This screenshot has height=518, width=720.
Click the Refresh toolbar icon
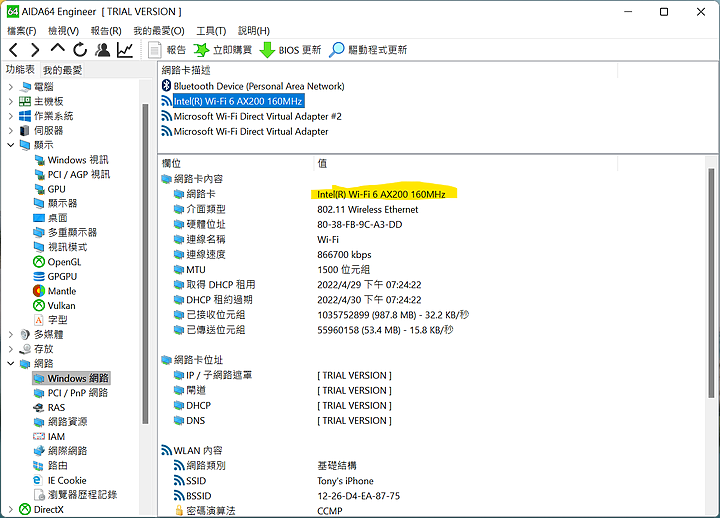(80, 50)
